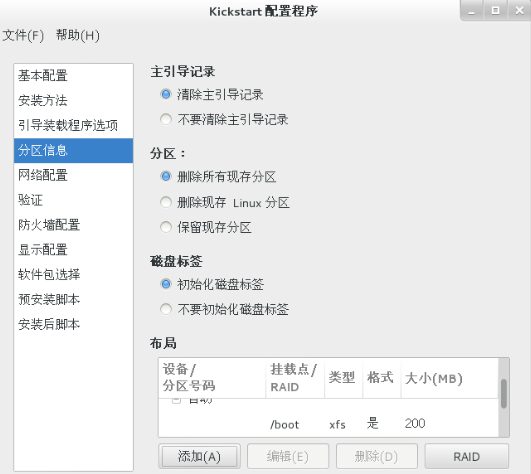Click the xfs type cell
531x474 pixels.
click(337, 425)
